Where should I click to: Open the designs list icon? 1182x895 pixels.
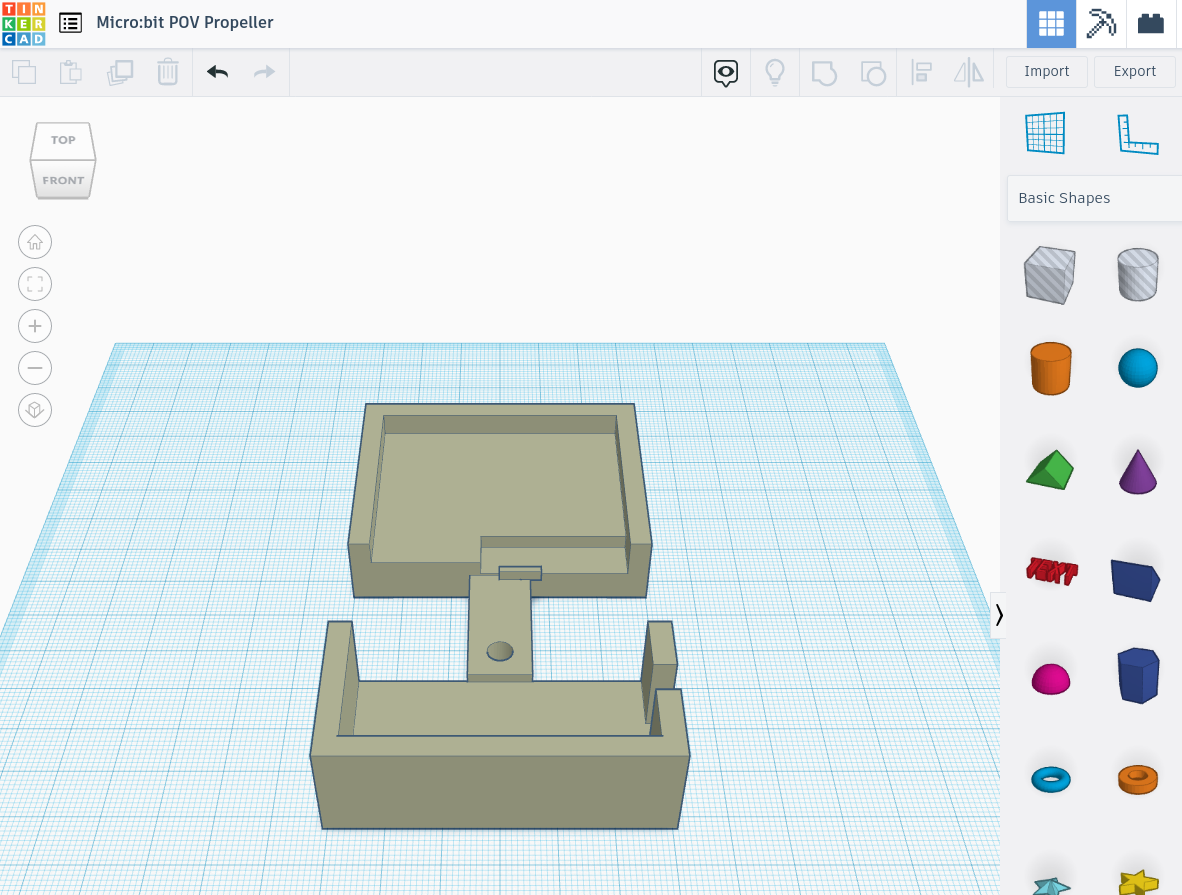click(x=70, y=23)
